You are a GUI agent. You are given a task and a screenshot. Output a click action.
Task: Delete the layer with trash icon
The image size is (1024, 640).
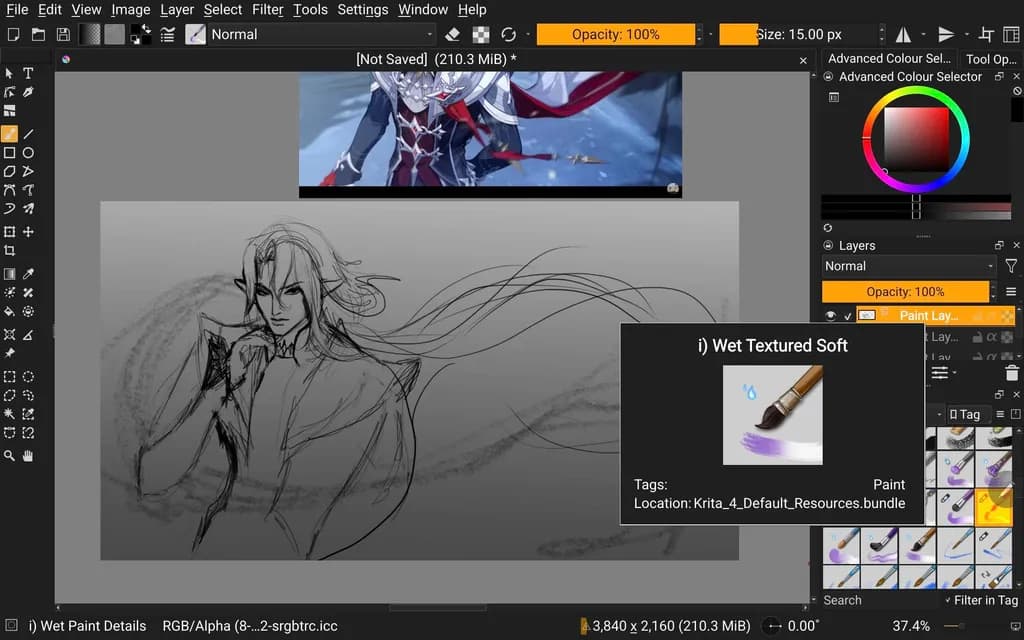point(1012,374)
